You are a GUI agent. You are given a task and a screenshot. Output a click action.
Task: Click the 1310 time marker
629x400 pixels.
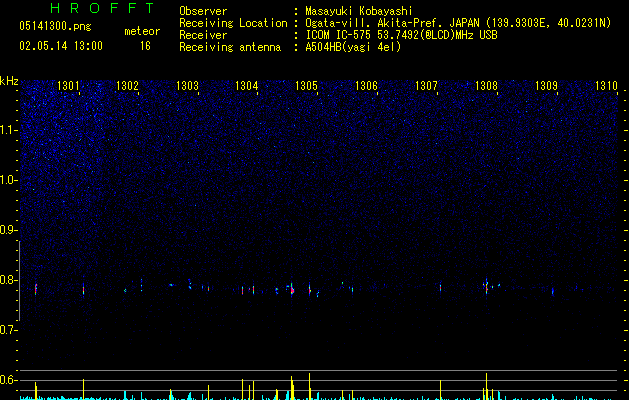point(606,86)
